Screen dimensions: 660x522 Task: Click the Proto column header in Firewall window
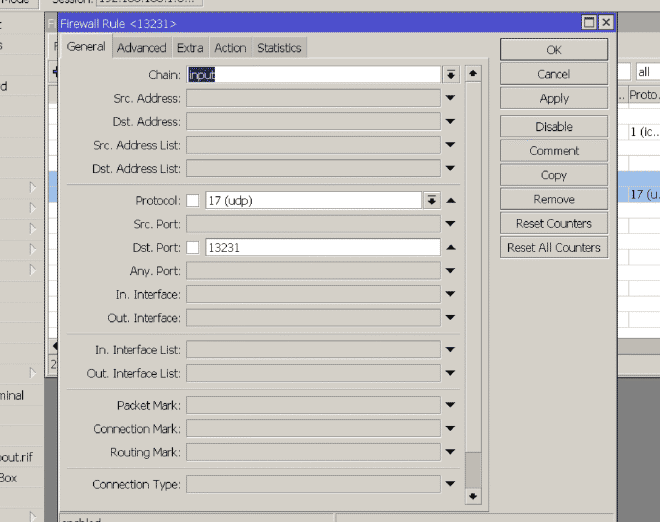coord(644,95)
